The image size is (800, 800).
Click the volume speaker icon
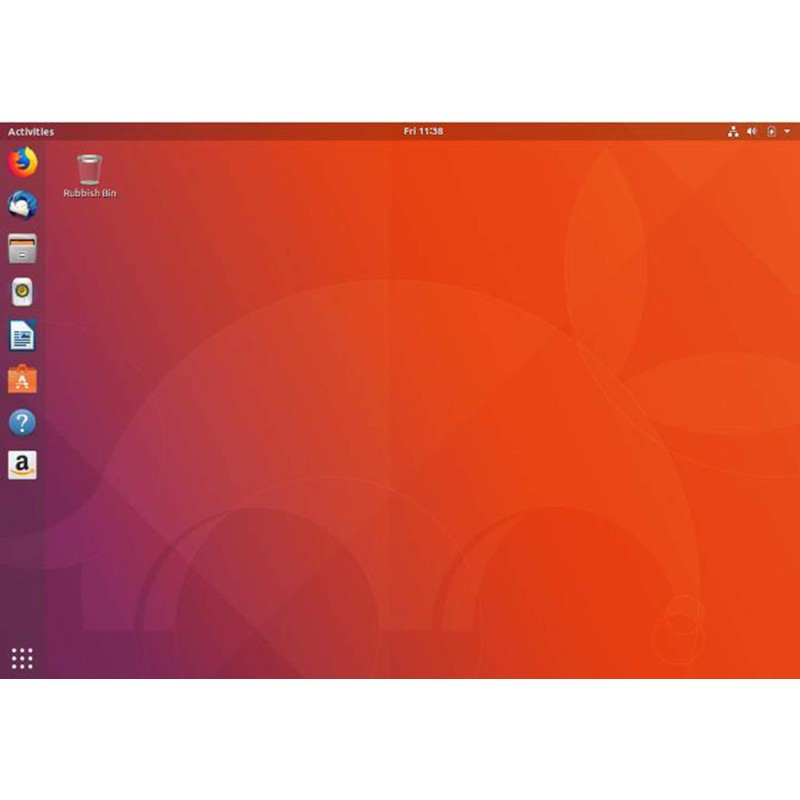[752, 131]
